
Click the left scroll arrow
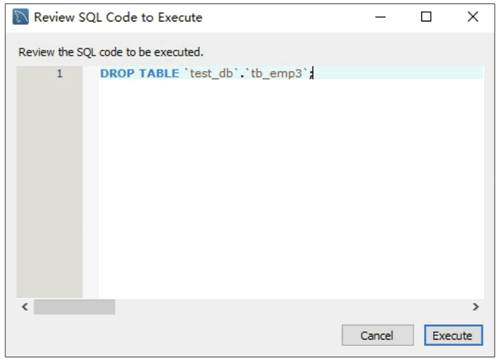pos(25,307)
